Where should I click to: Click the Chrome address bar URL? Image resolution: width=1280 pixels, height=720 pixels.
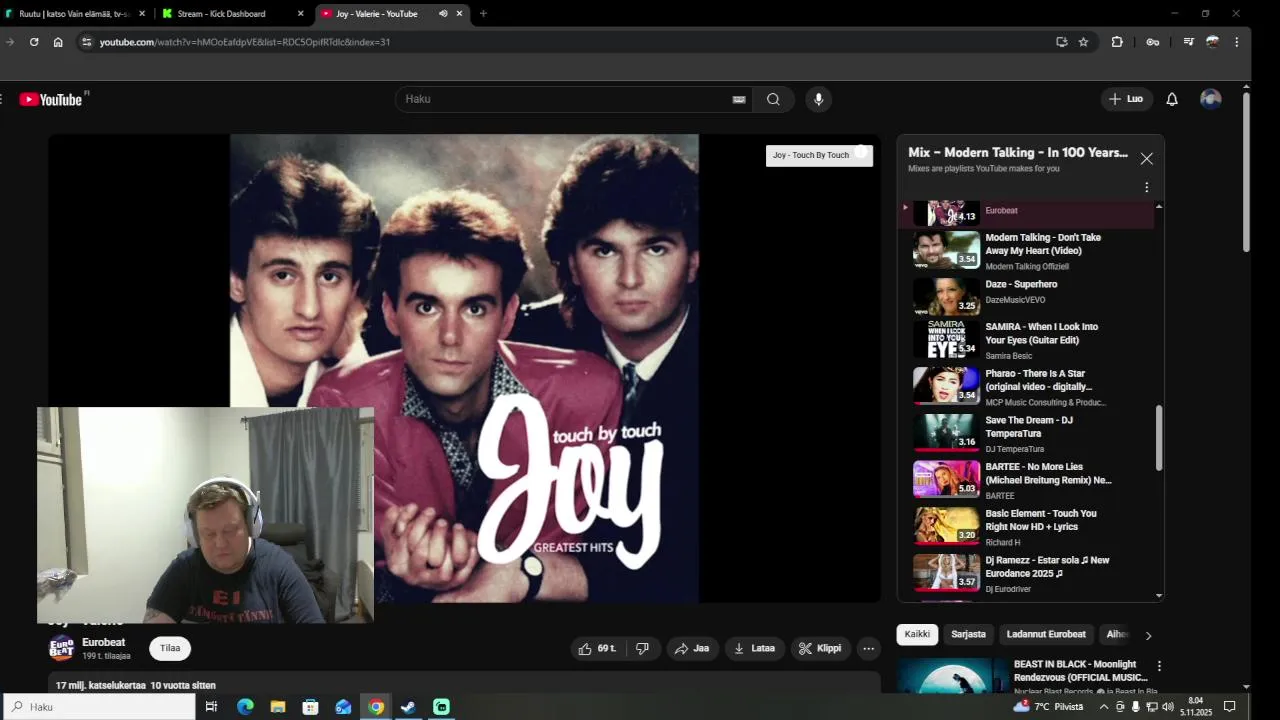245,42
